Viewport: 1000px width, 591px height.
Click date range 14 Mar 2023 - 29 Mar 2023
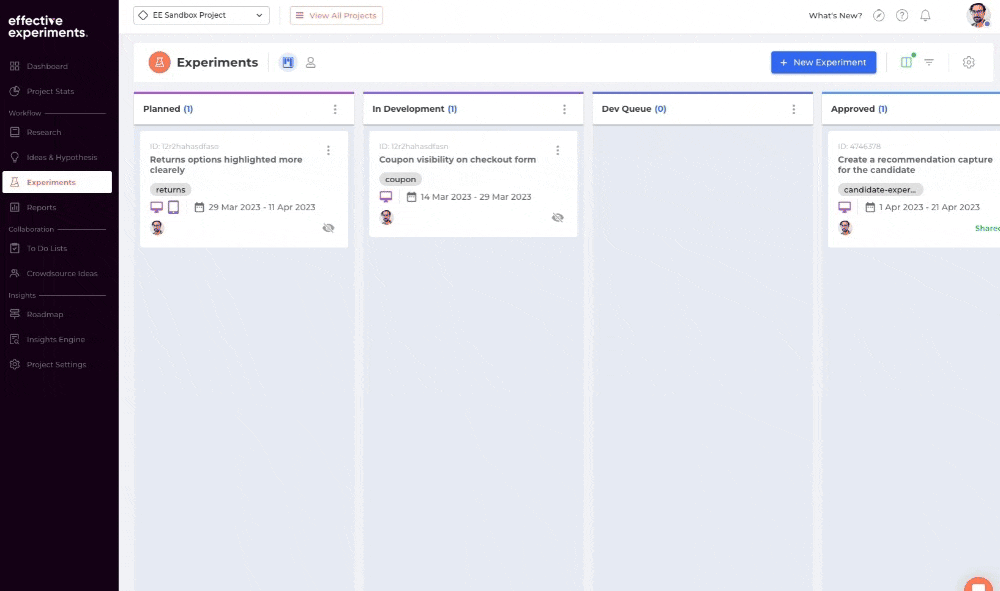(476, 197)
